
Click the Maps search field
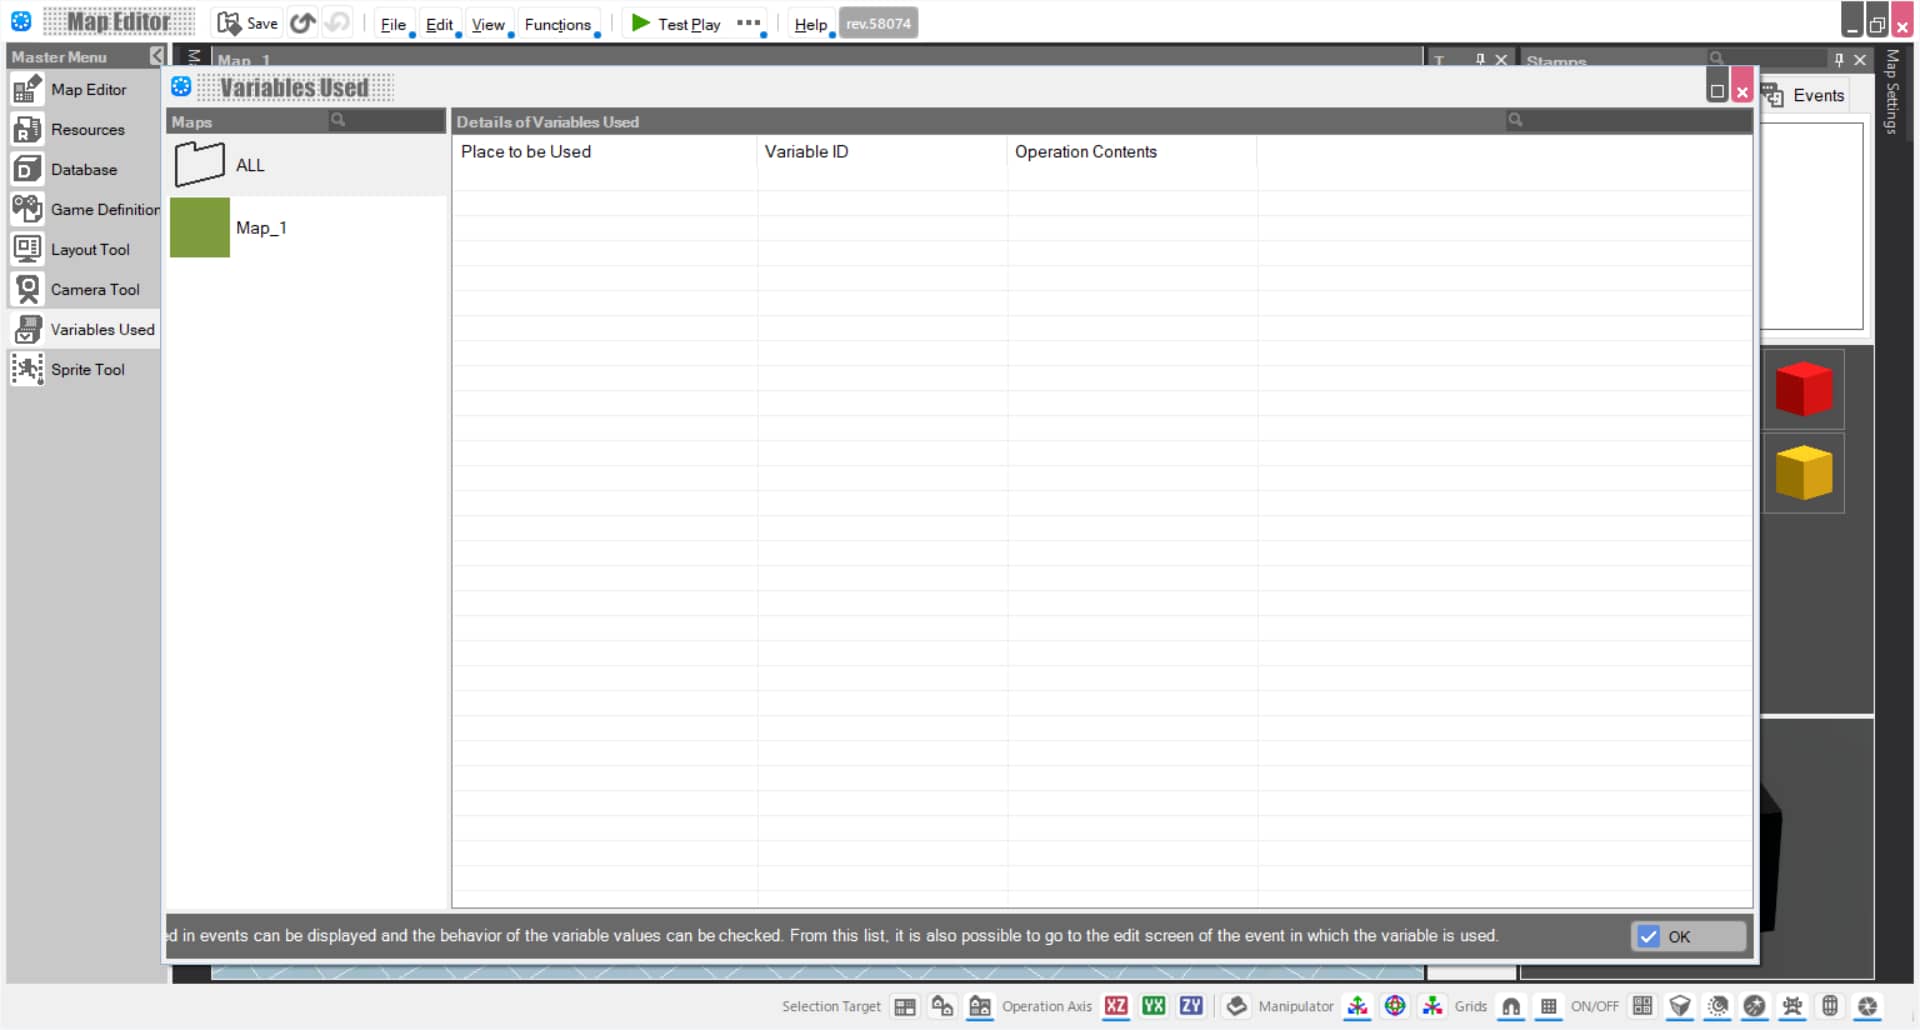click(x=385, y=121)
